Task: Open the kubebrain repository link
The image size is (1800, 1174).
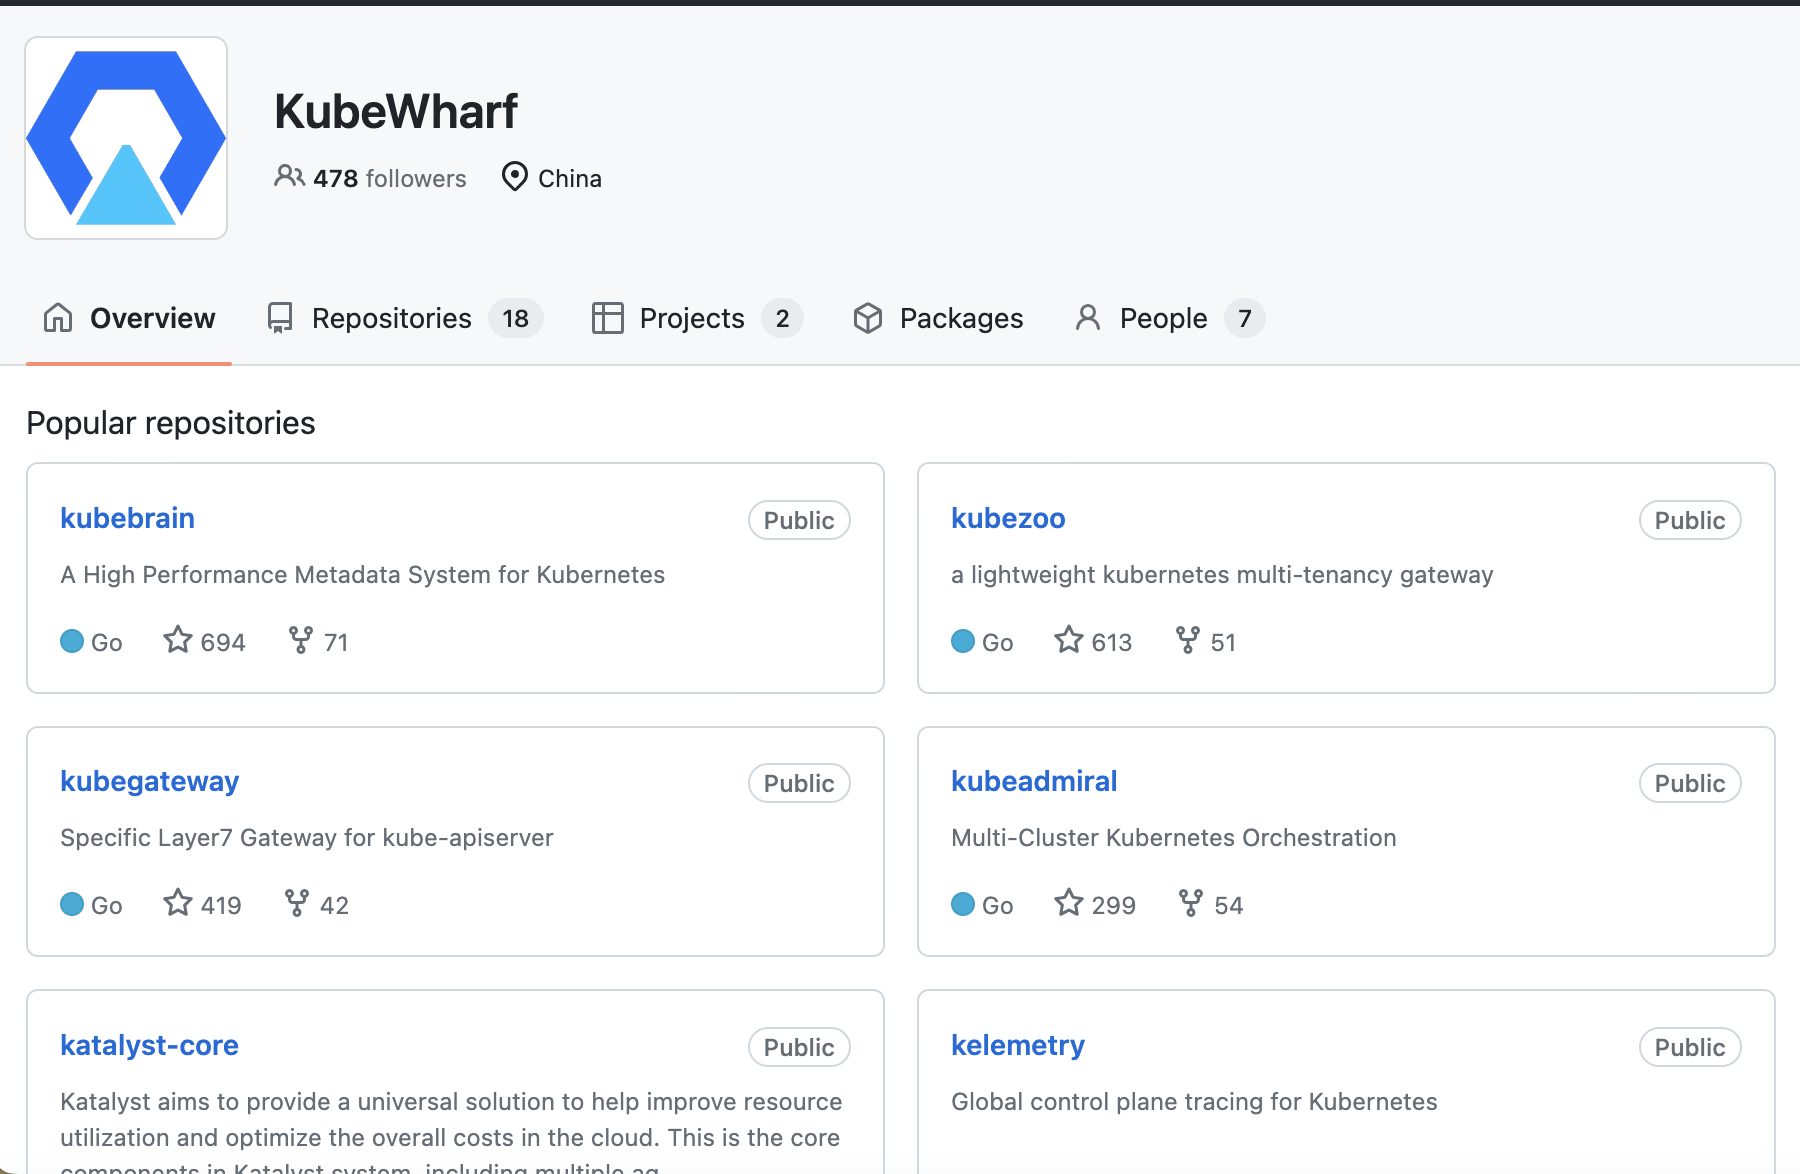Action: tap(127, 518)
